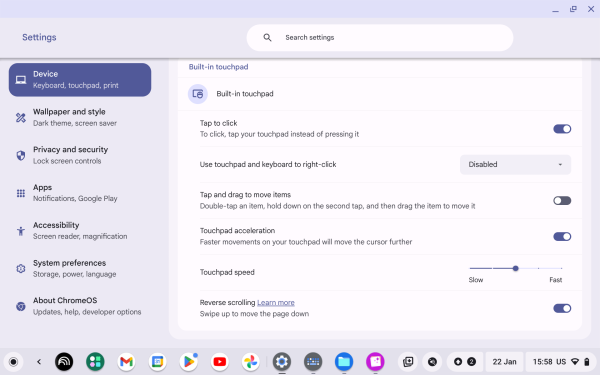Turn off Reverse scrolling toggle
This screenshot has height=375, width=600.
pos(562,308)
